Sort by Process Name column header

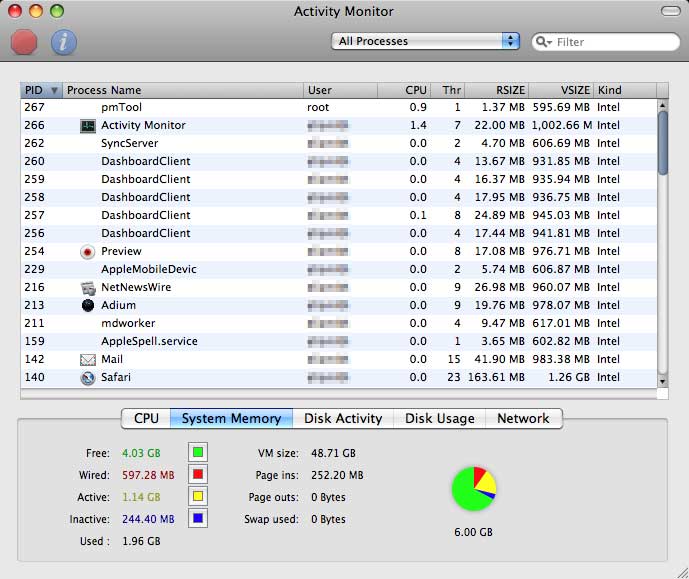pos(183,90)
